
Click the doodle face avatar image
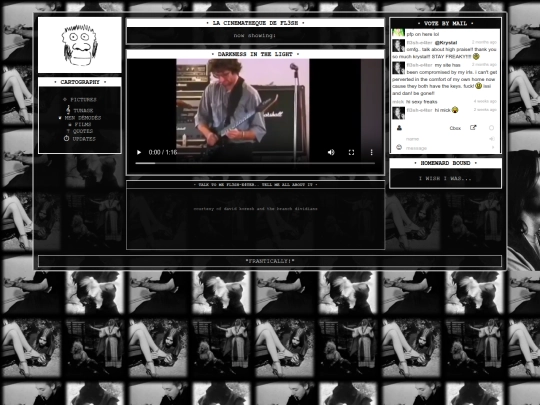(80, 45)
